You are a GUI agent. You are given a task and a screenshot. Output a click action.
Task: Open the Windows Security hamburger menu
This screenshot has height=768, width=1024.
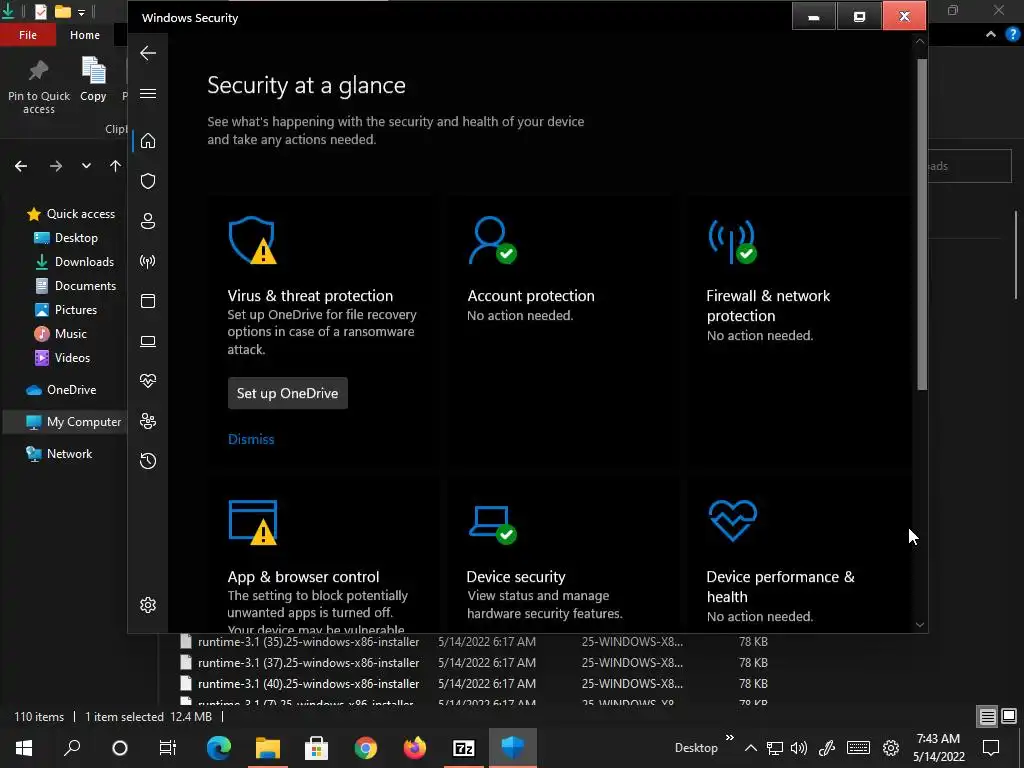148,93
